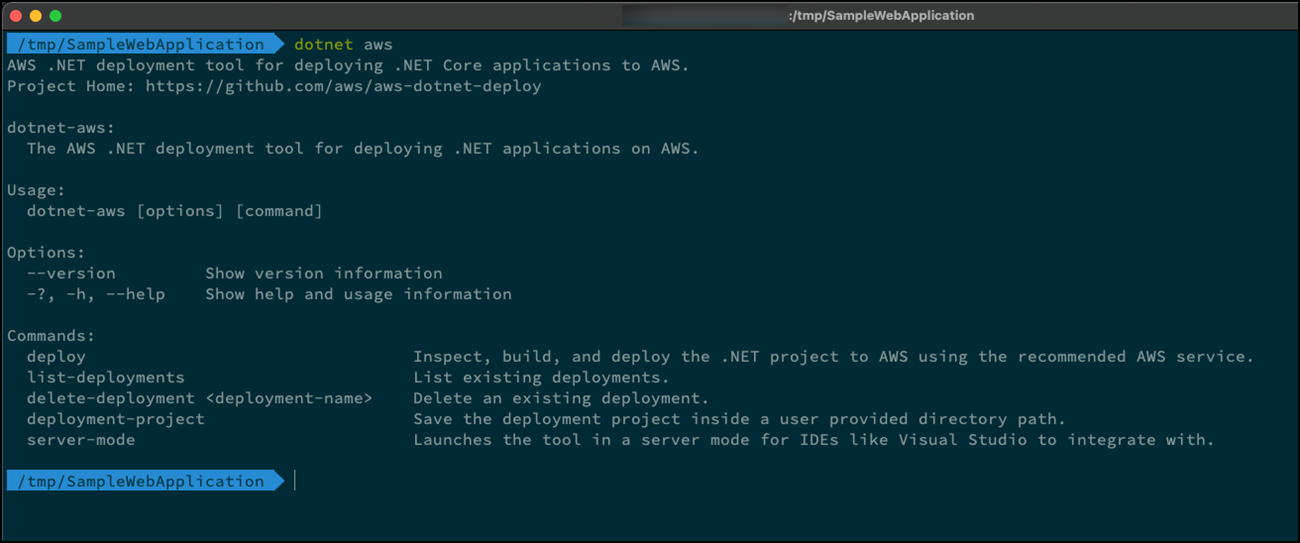Click the 'deploy' command name
The height and width of the screenshot is (543, 1300).
click(56, 356)
